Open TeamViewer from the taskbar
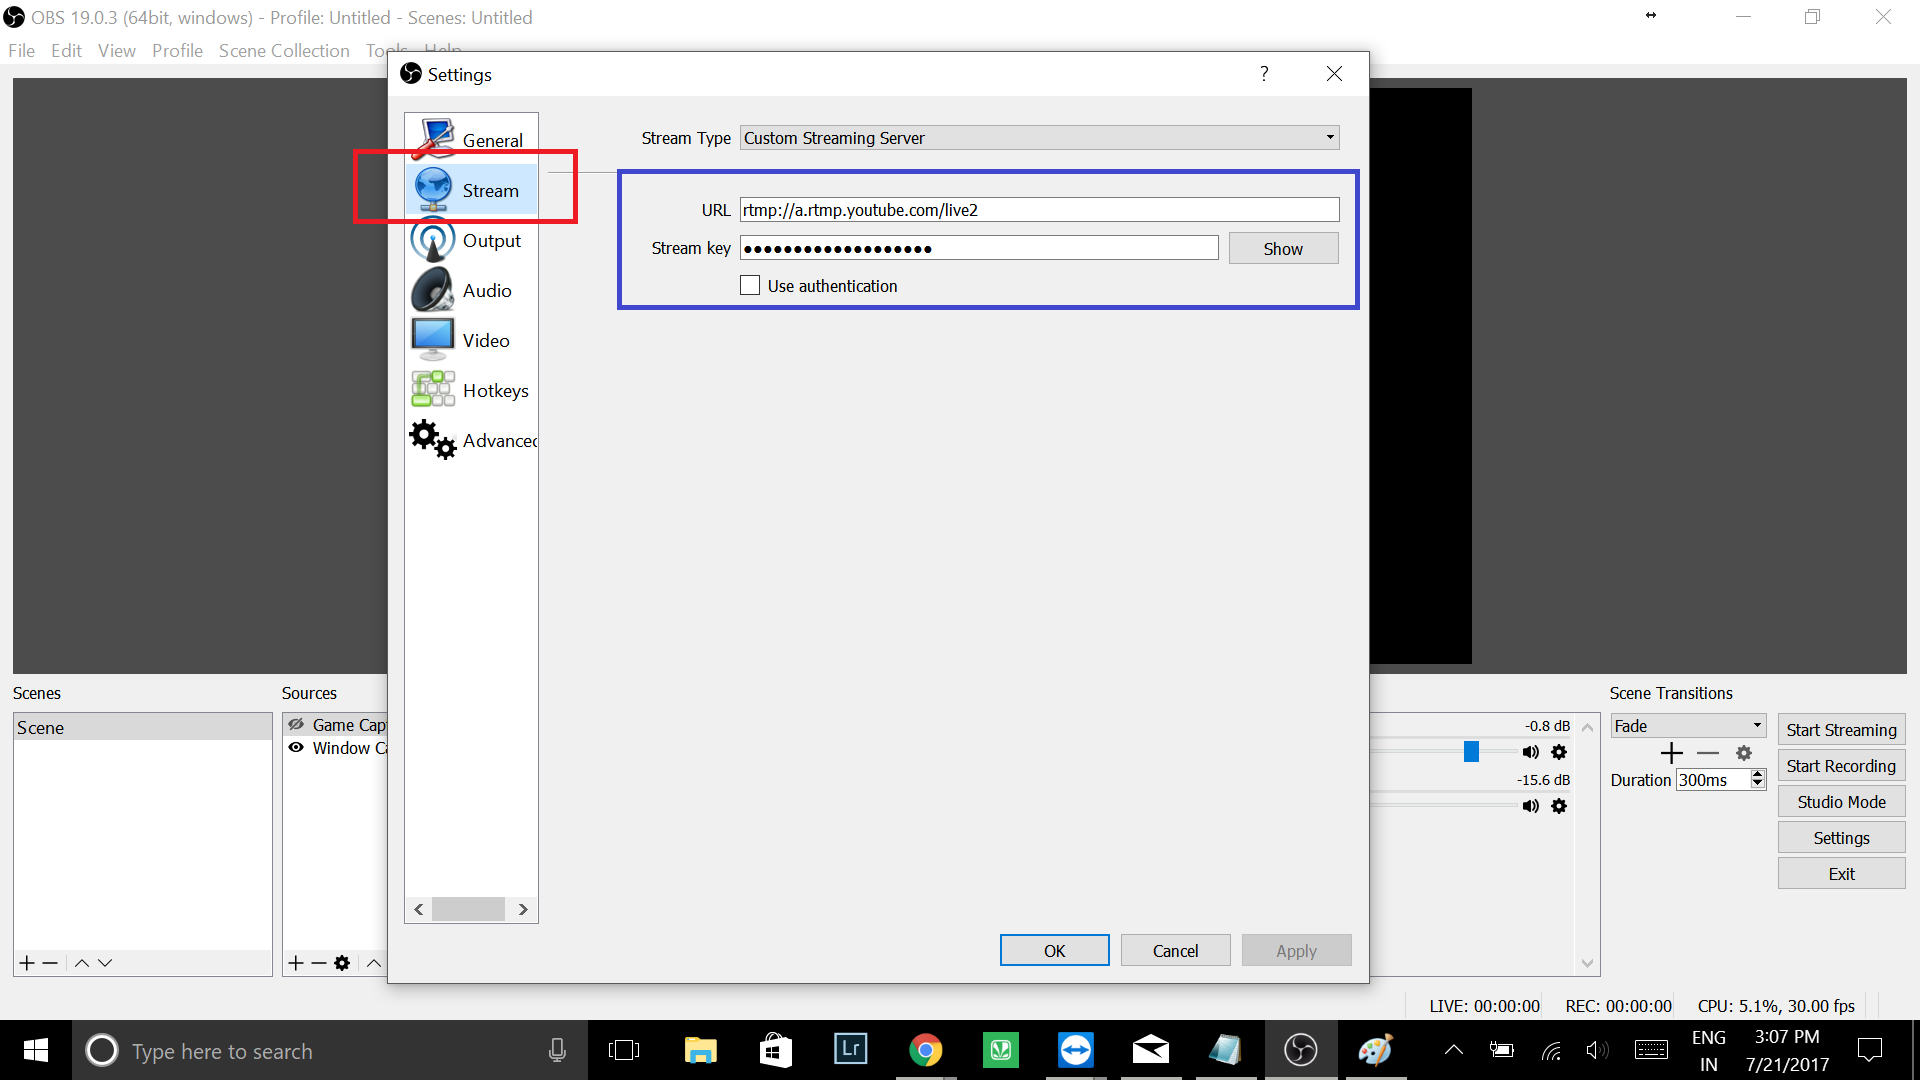The image size is (1924, 1080). click(x=1078, y=1051)
